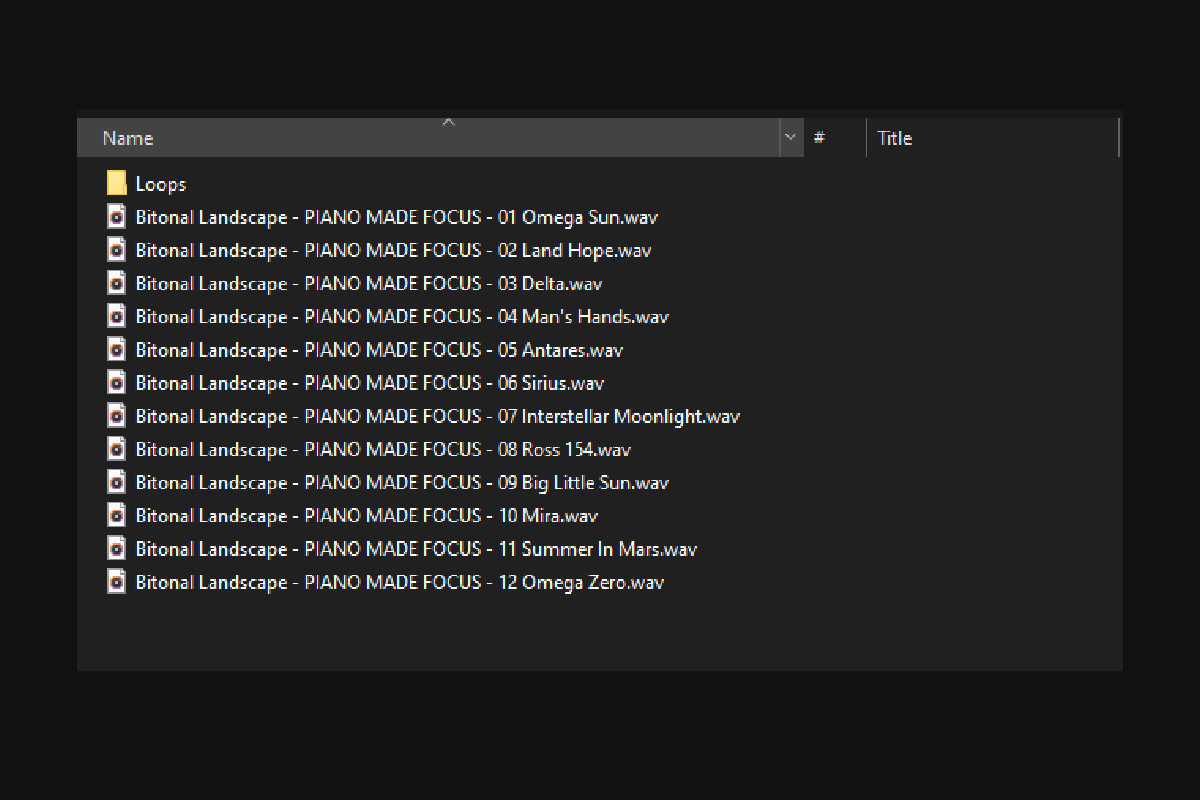Screen dimensions: 1200x800
Task: Click the 02 Land Hope.wav file icon
Action: pos(116,250)
